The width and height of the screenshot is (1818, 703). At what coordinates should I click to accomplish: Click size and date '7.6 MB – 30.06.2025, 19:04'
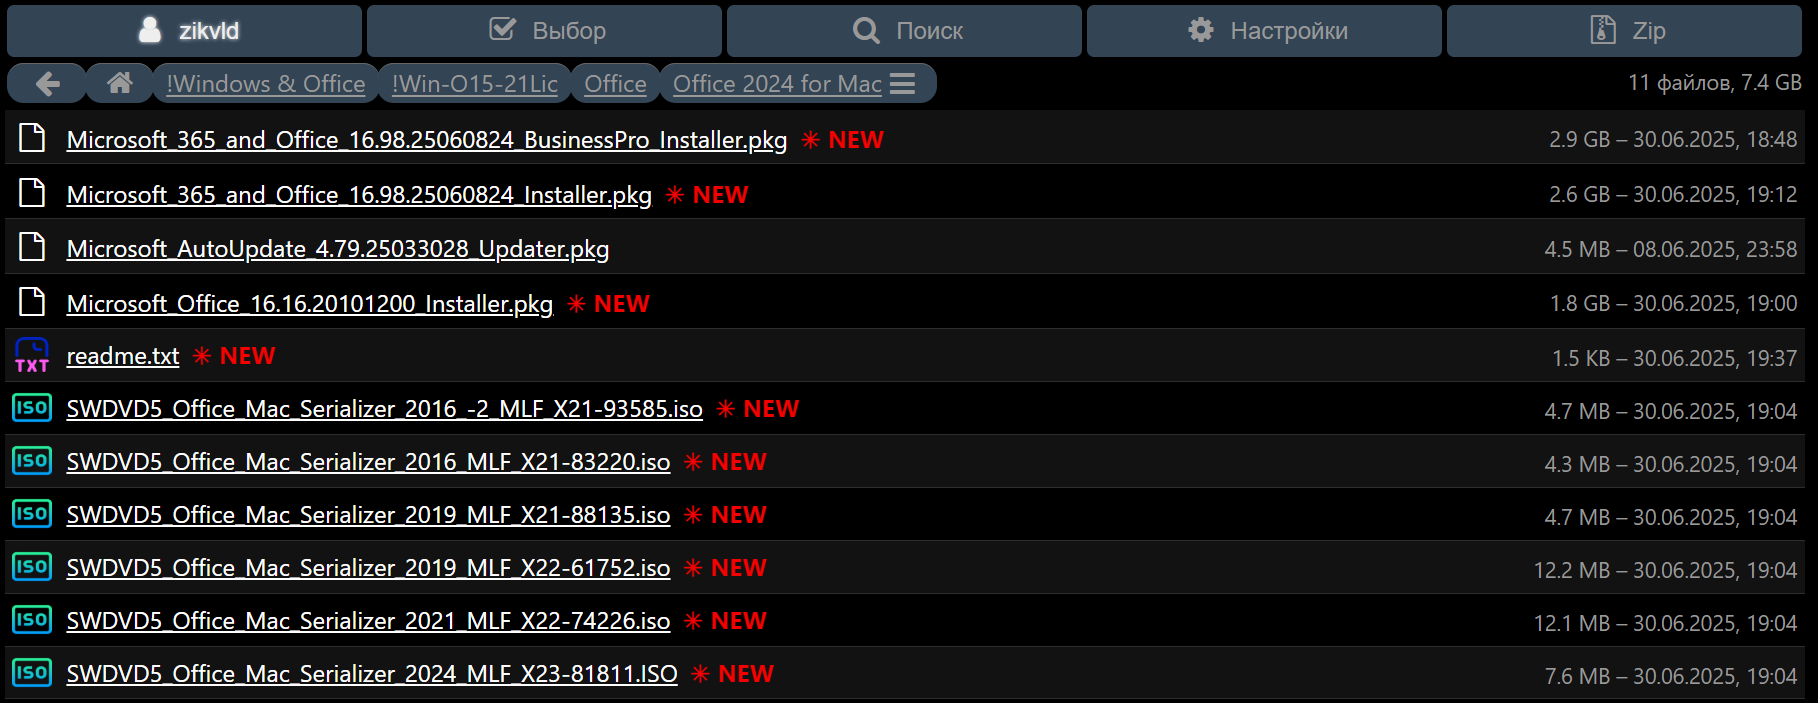point(1671,676)
